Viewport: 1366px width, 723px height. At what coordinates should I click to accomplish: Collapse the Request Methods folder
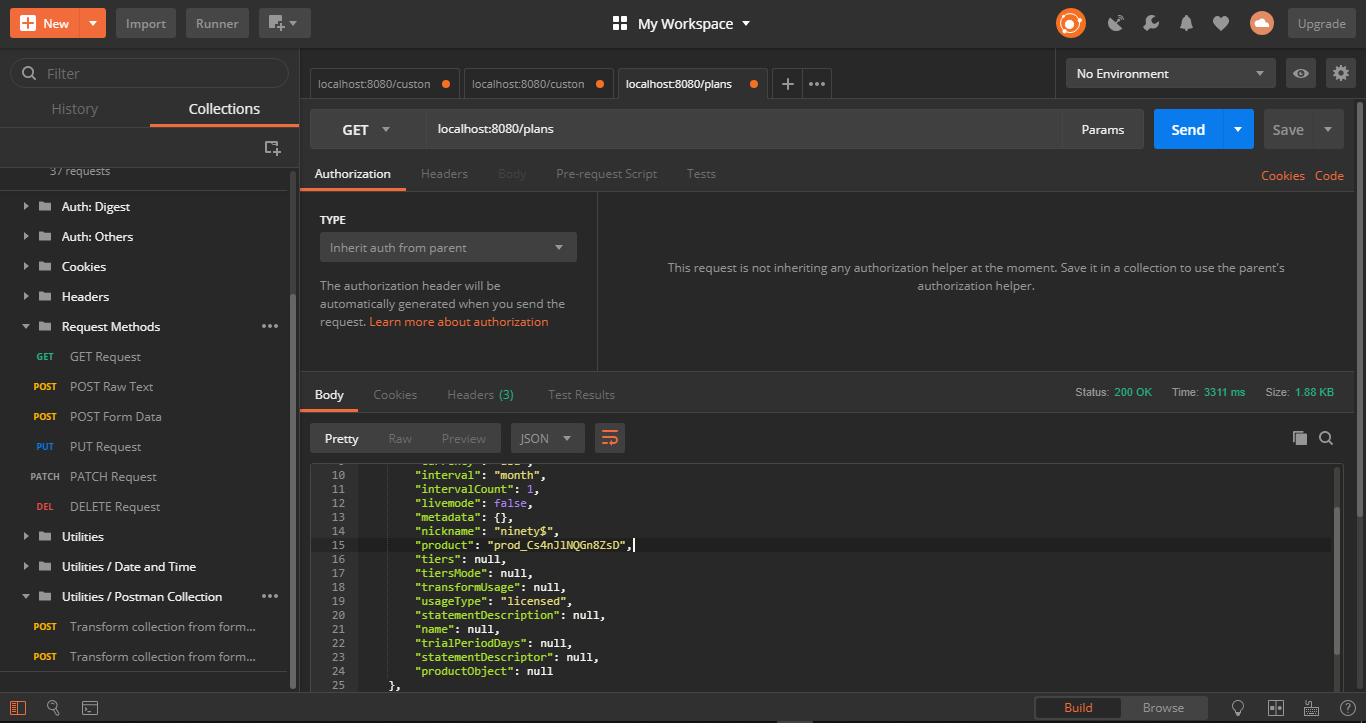tap(26, 327)
